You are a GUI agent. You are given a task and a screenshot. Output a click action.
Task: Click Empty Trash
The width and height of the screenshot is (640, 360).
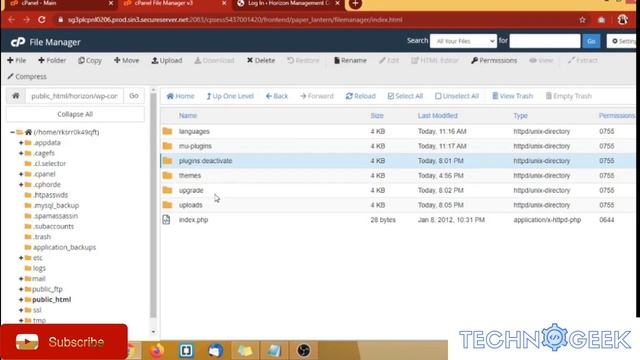(569, 96)
